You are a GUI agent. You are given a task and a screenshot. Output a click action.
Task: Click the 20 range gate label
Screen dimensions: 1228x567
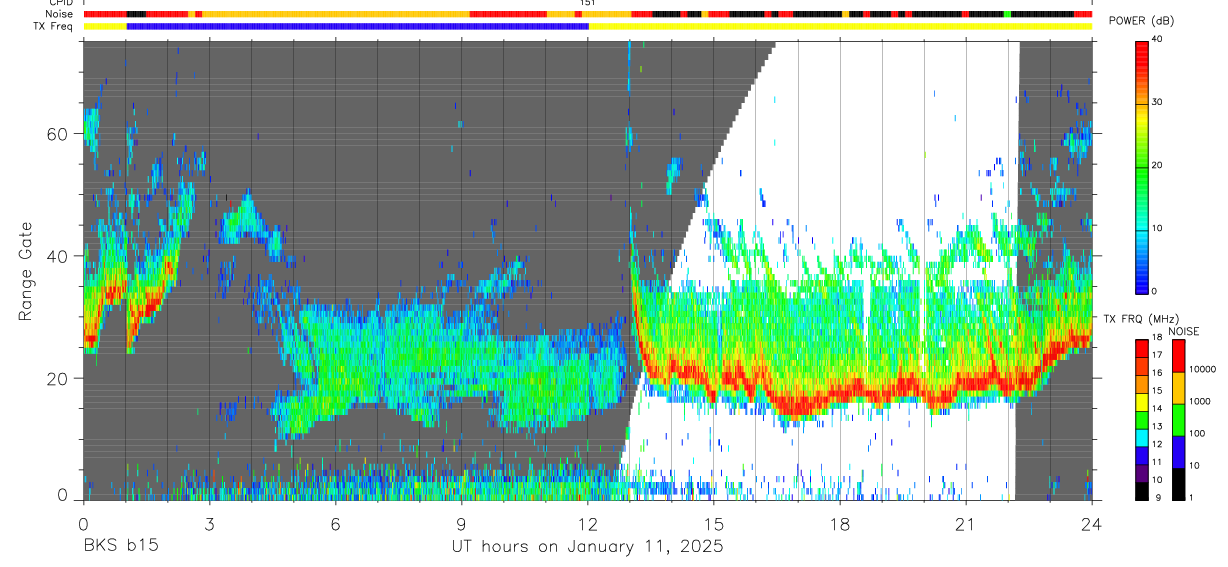[x=57, y=379]
